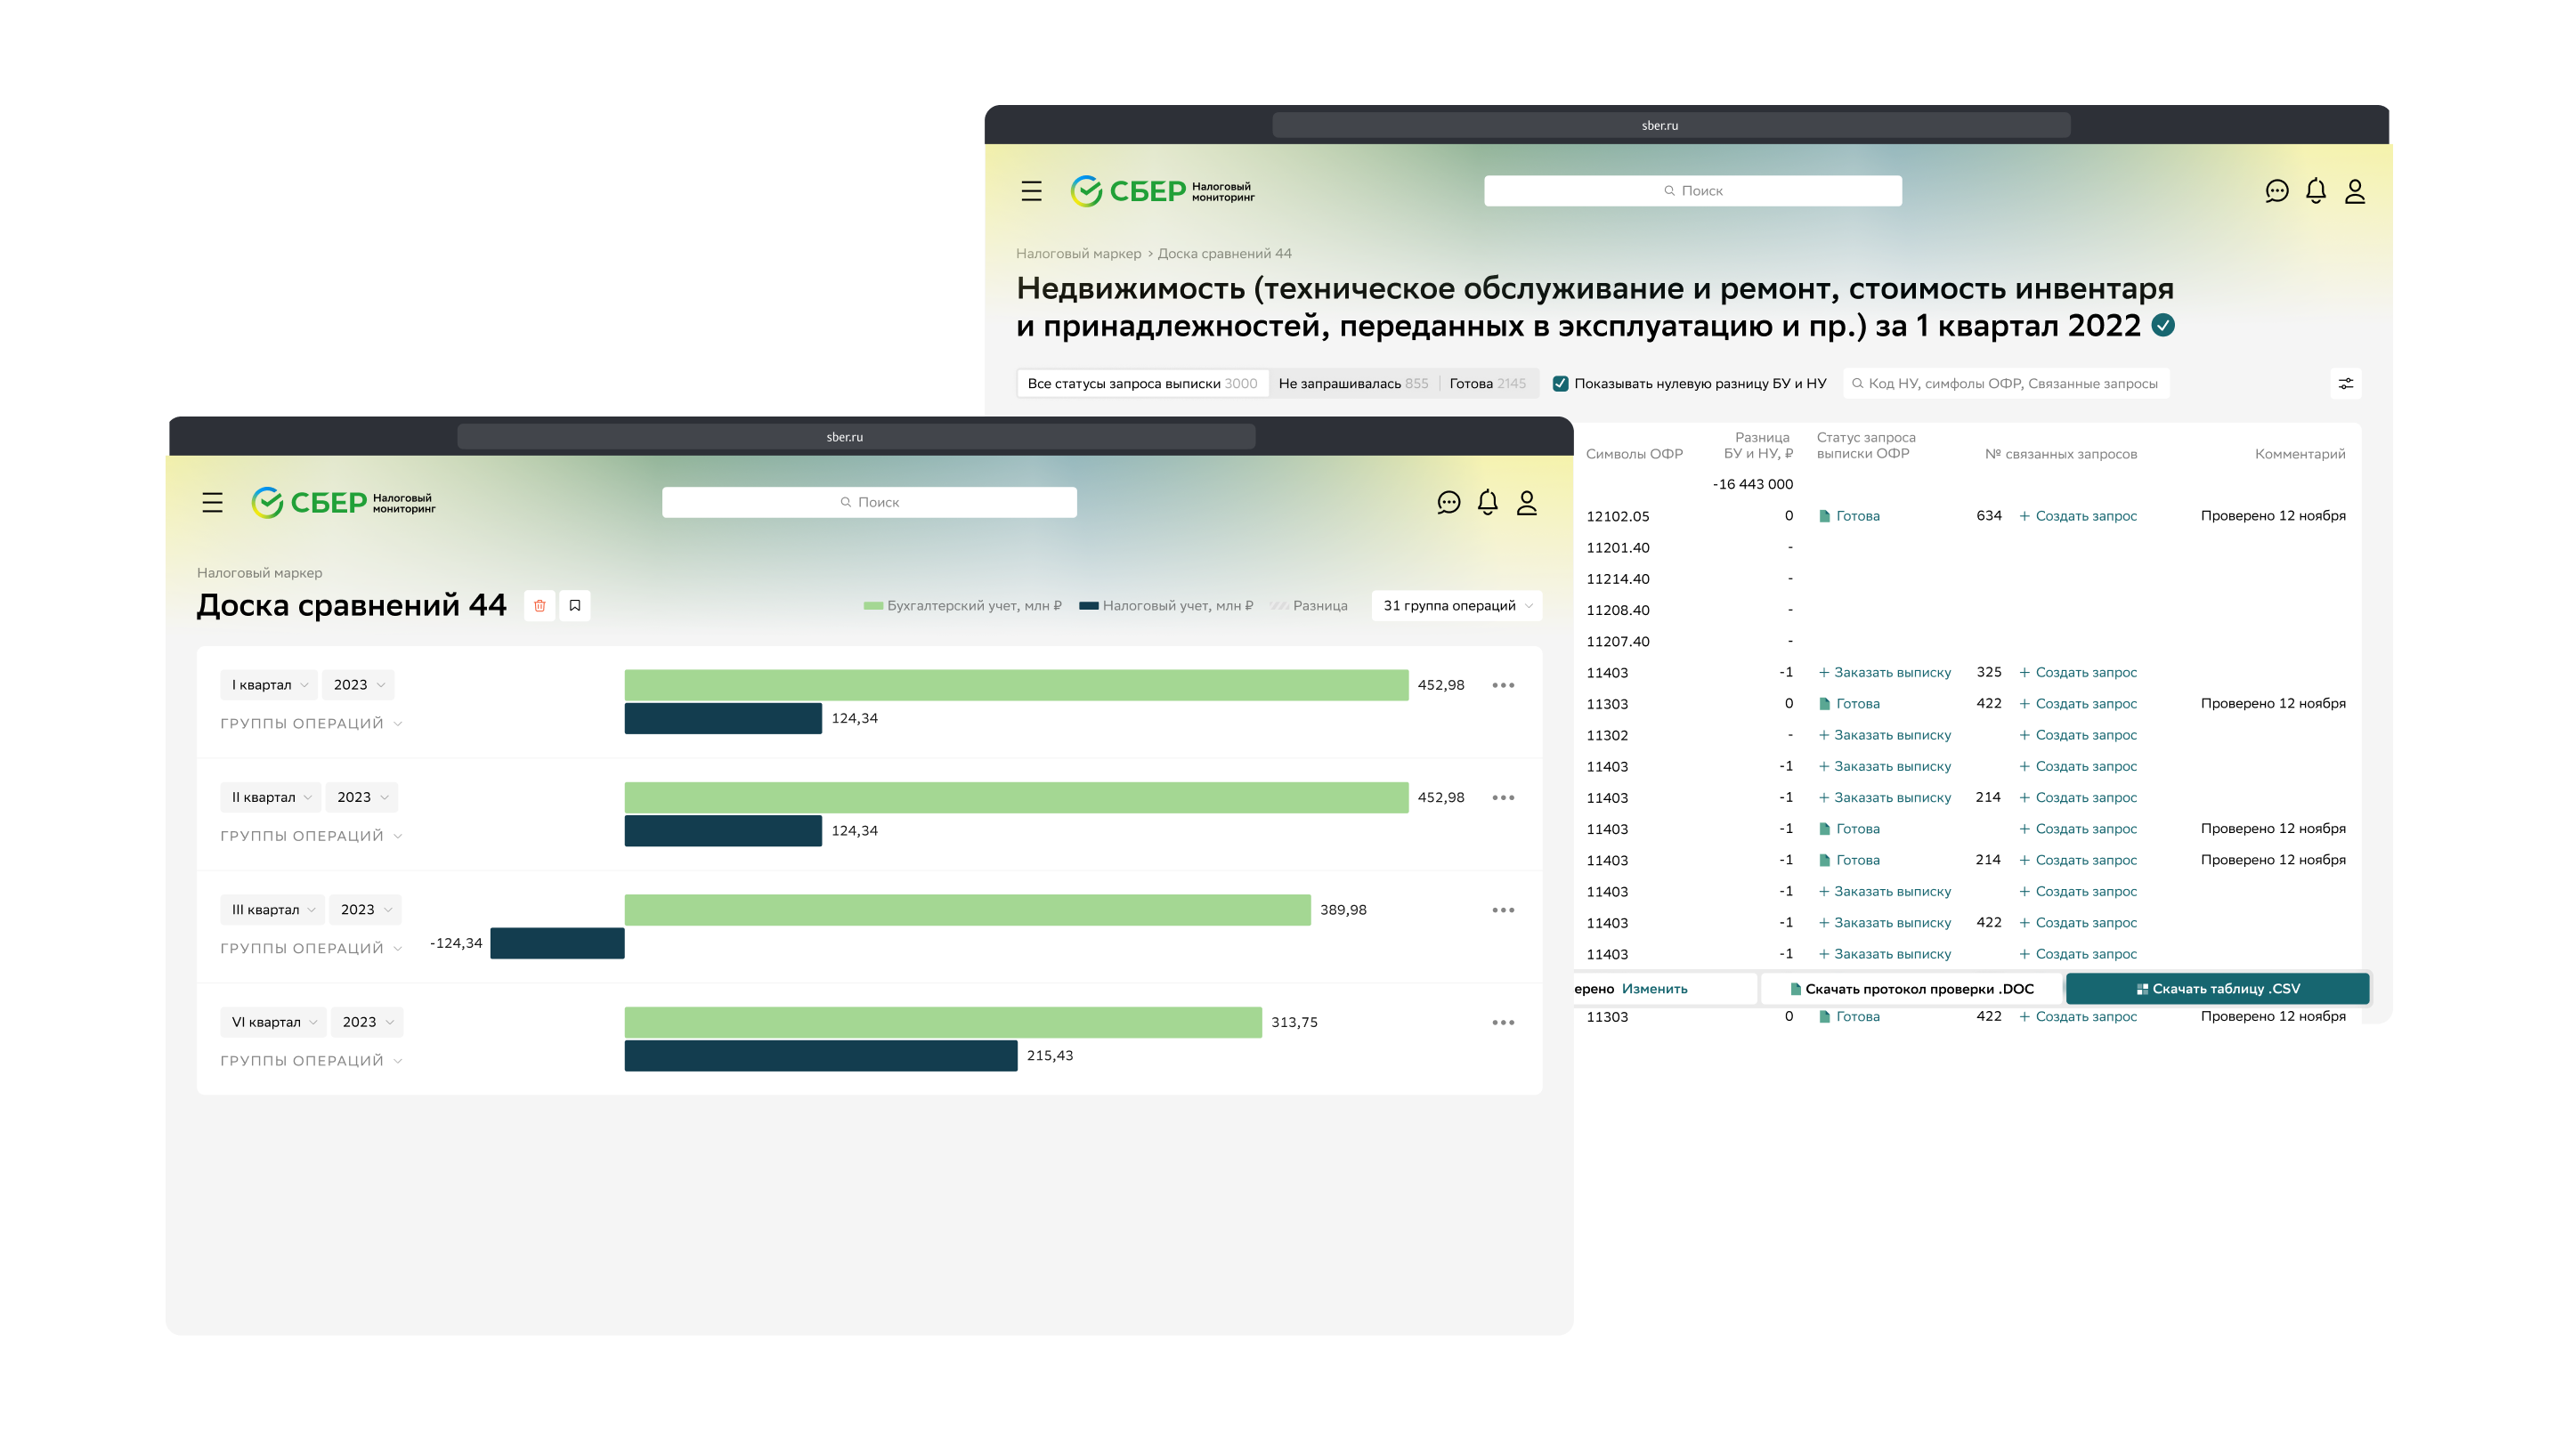Open hamburger menu in back window

pos(1031,191)
